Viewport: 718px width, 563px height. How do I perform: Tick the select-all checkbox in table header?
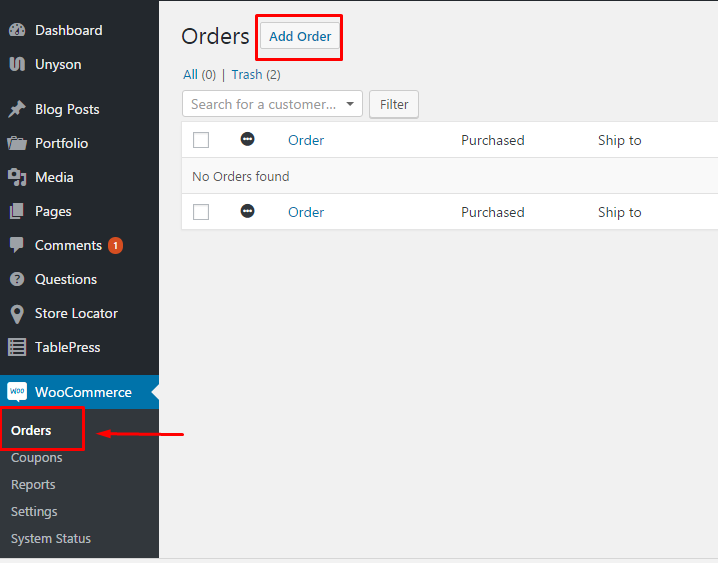(x=201, y=140)
